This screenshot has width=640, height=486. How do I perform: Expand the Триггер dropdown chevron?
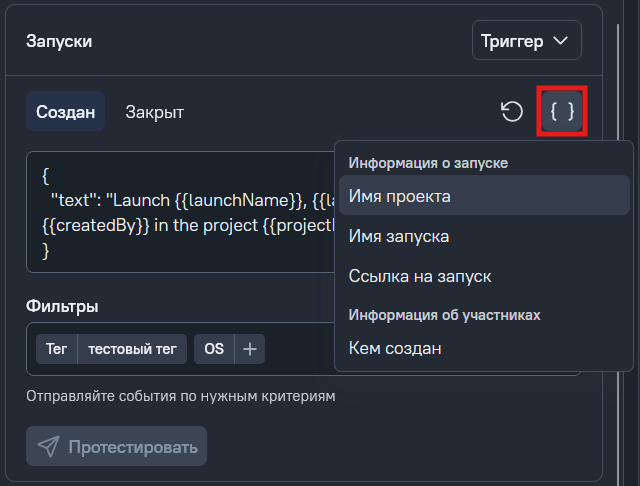(x=560, y=41)
